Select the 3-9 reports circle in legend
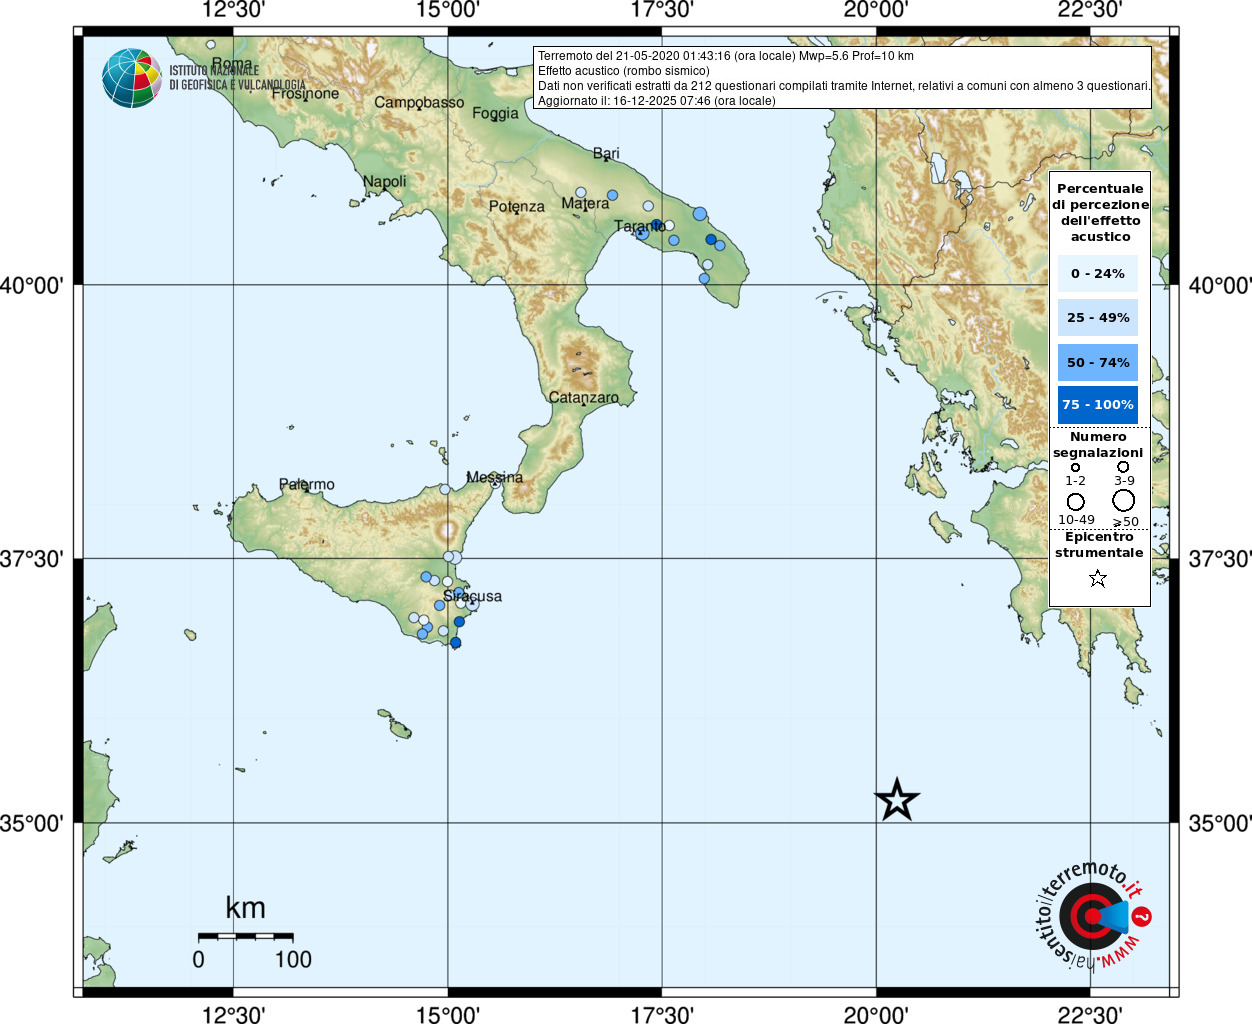Viewport: 1252px width, 1024px height. pyautogui.click(x=1123, y=467)
